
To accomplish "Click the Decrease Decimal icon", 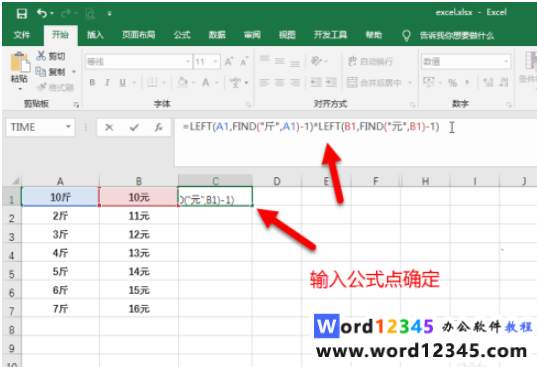I will click(x=503, y=83).
